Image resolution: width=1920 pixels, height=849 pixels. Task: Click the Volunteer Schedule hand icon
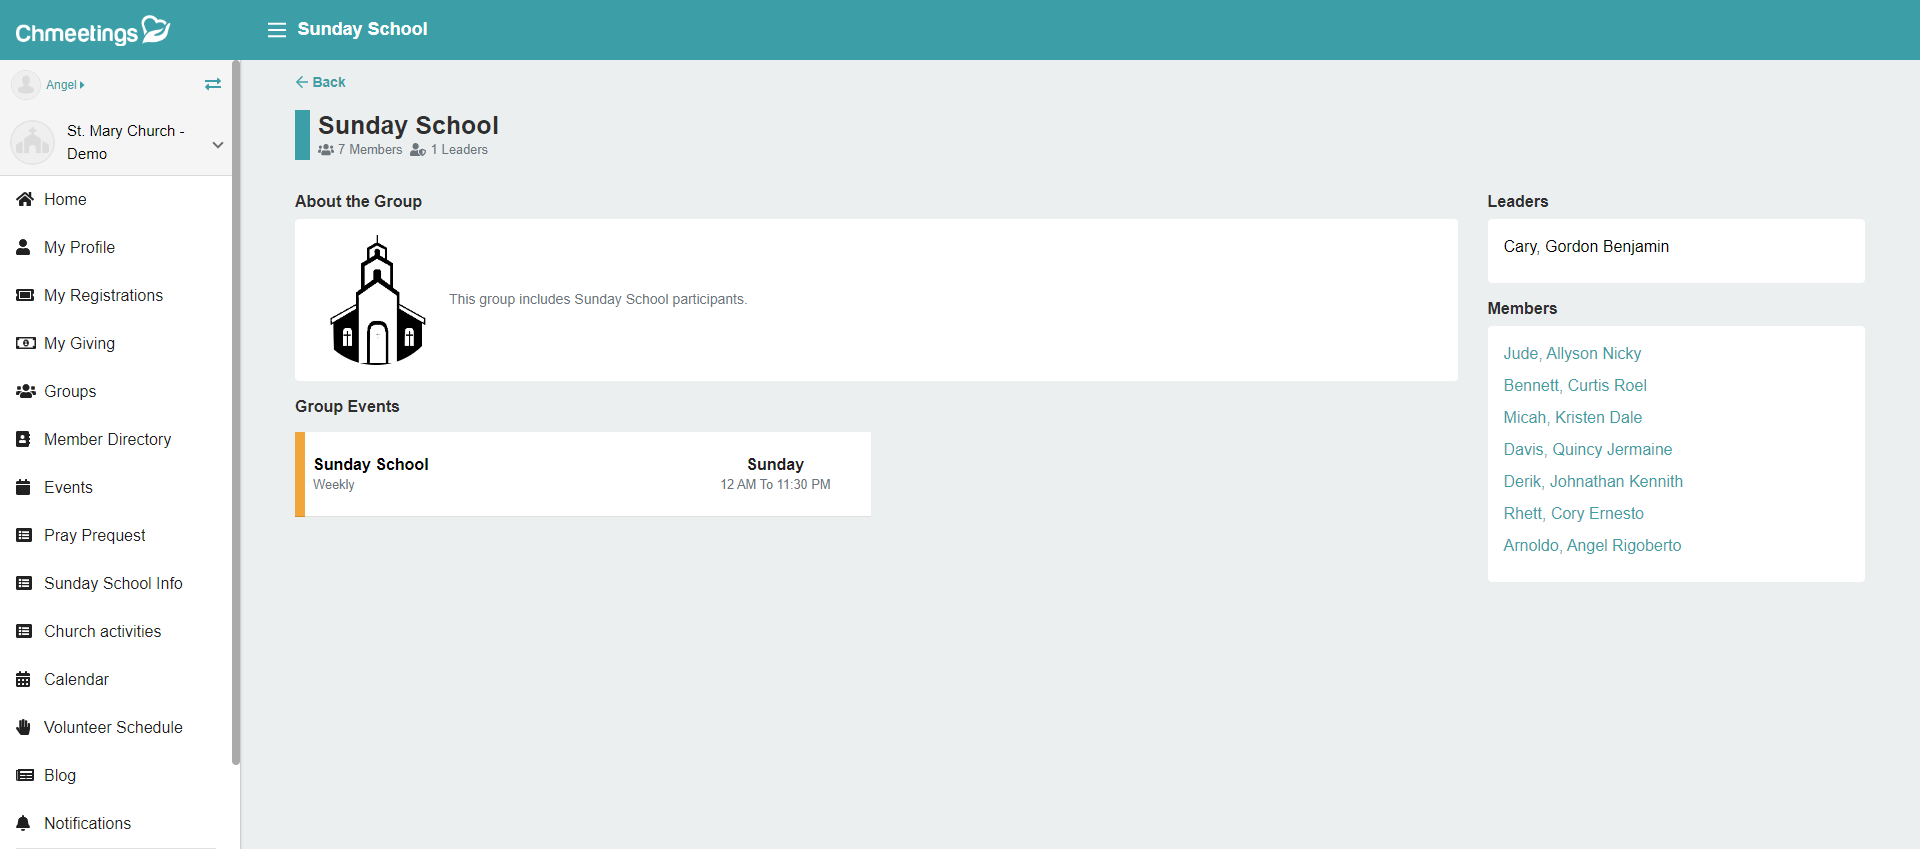[x=24, y=727]
